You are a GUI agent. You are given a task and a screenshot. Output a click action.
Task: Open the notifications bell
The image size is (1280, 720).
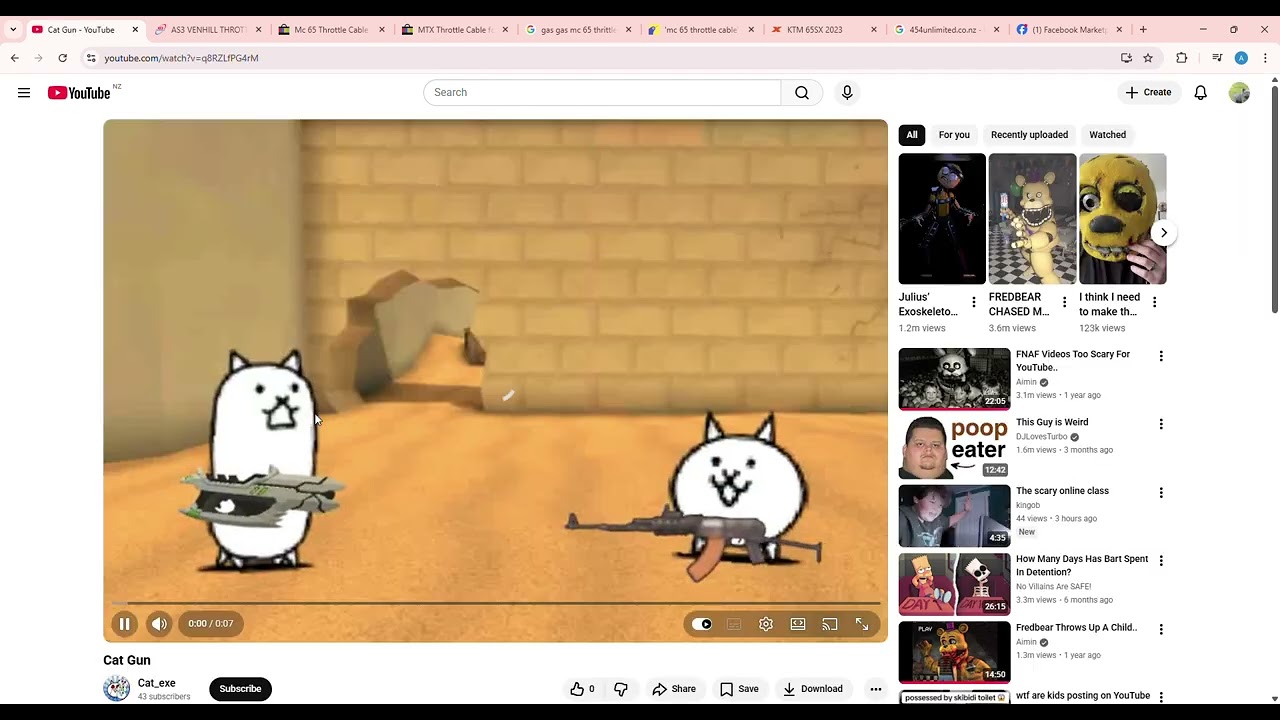coord(1200,93)
